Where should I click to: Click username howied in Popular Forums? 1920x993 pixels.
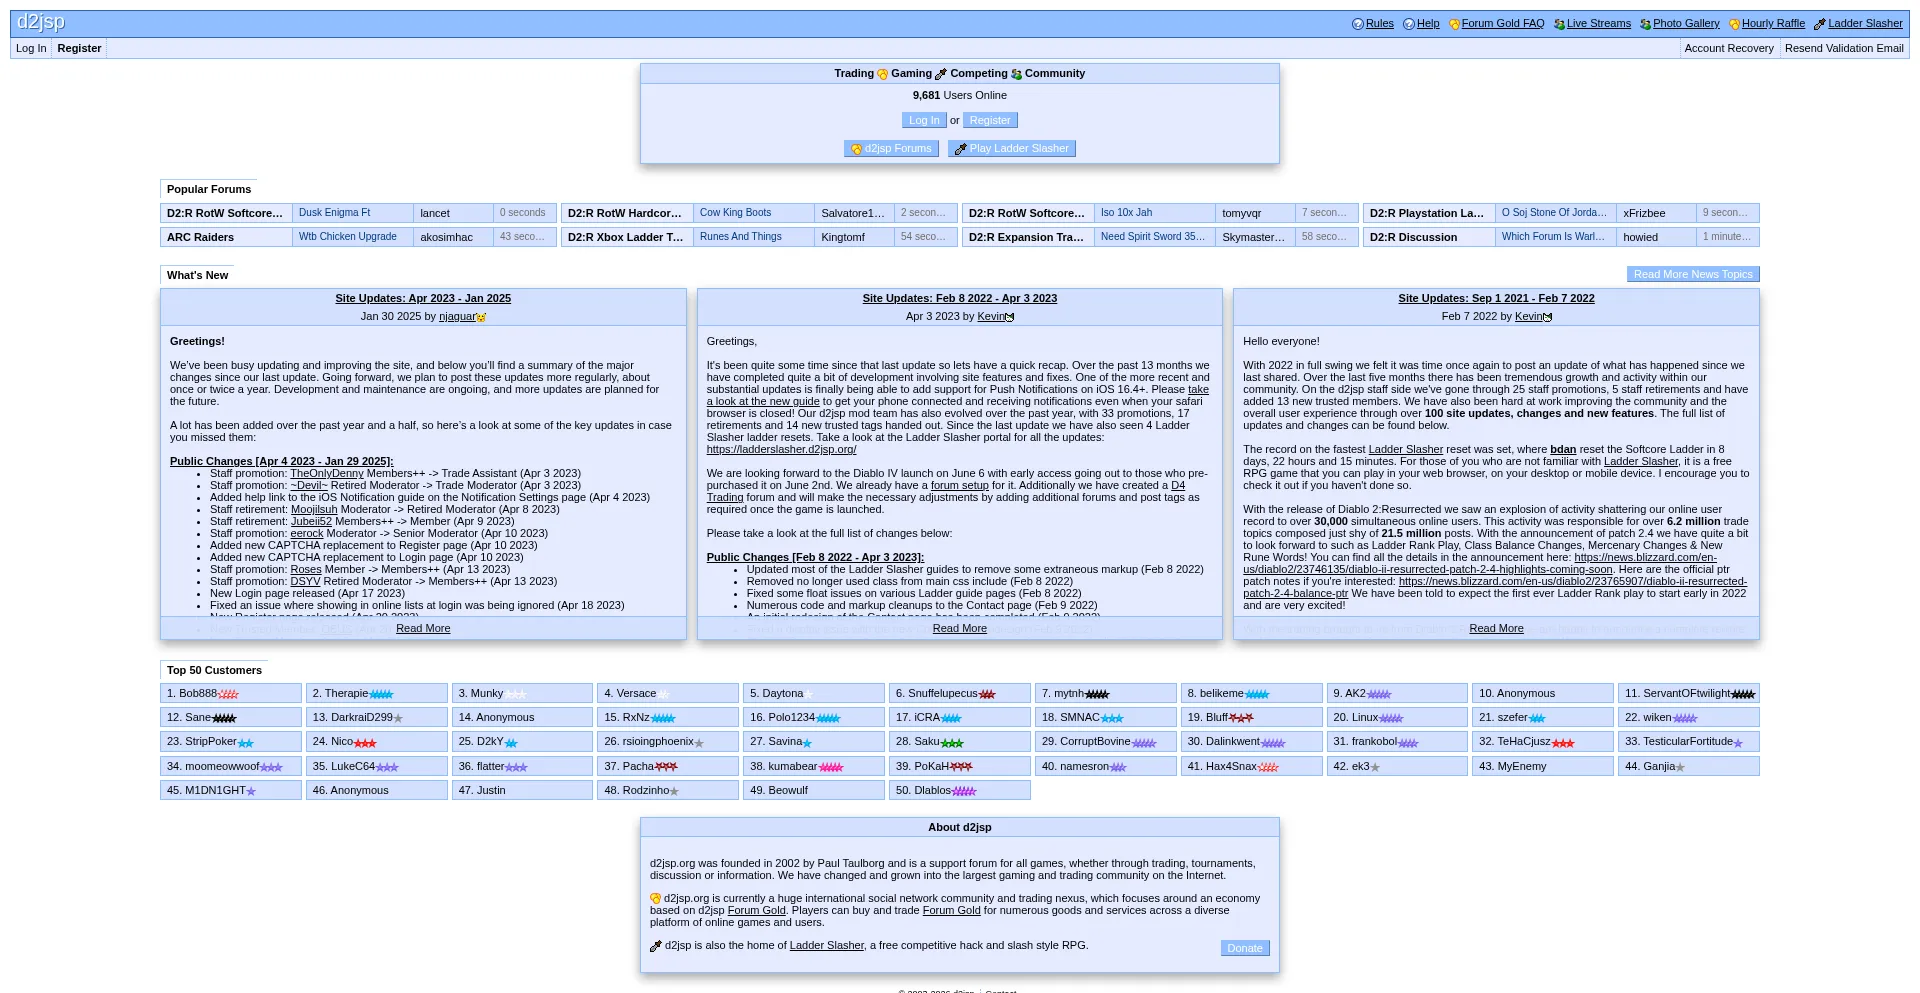point(1640,238)
